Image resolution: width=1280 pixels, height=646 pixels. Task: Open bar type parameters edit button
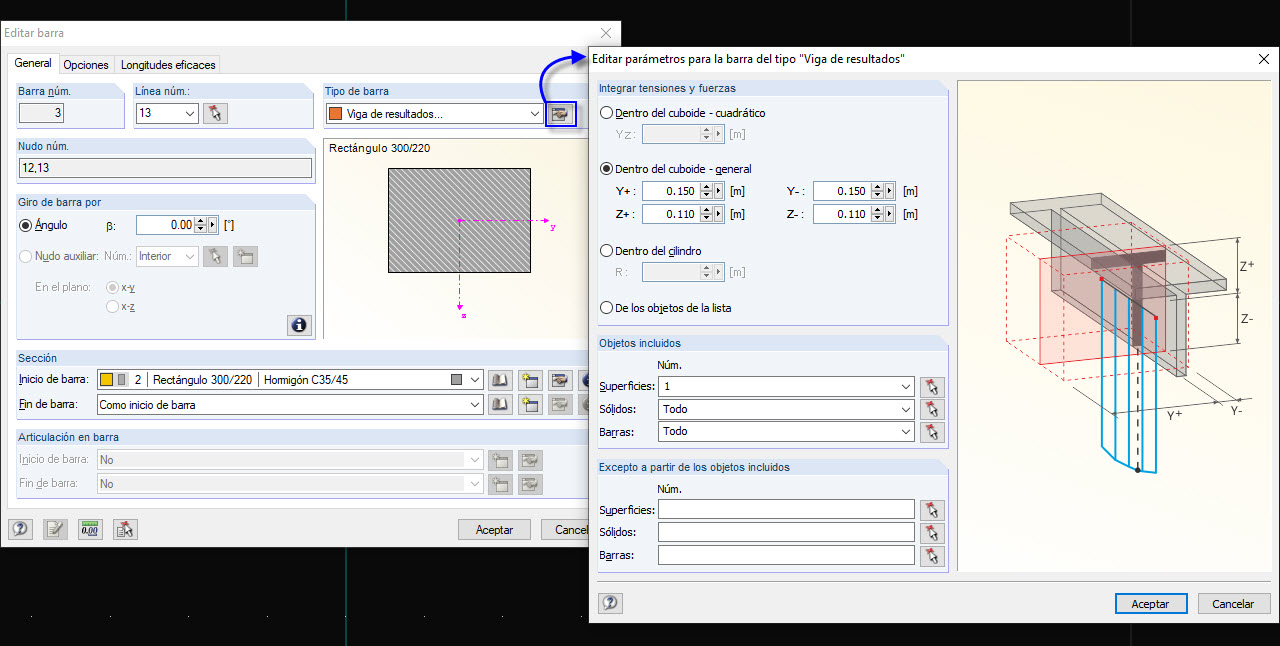(560, 114)
